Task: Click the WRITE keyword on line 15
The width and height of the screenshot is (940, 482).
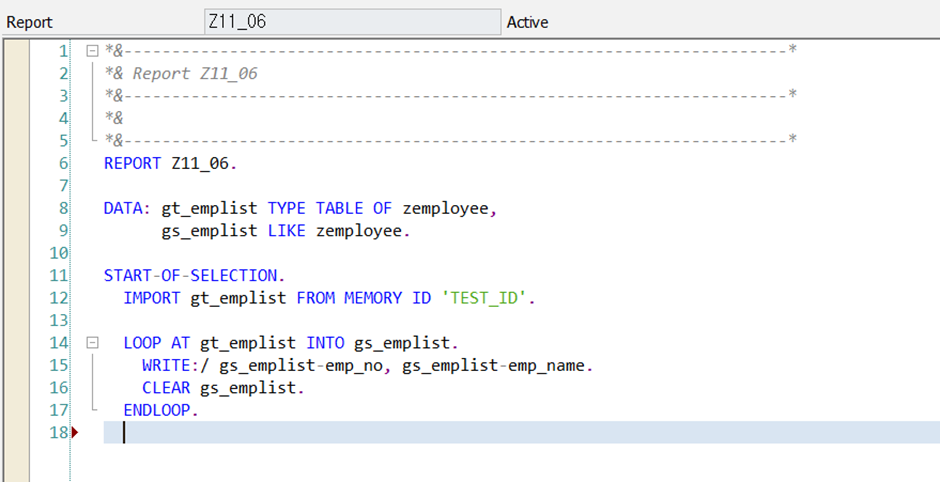Action: (x=166, y=365)
